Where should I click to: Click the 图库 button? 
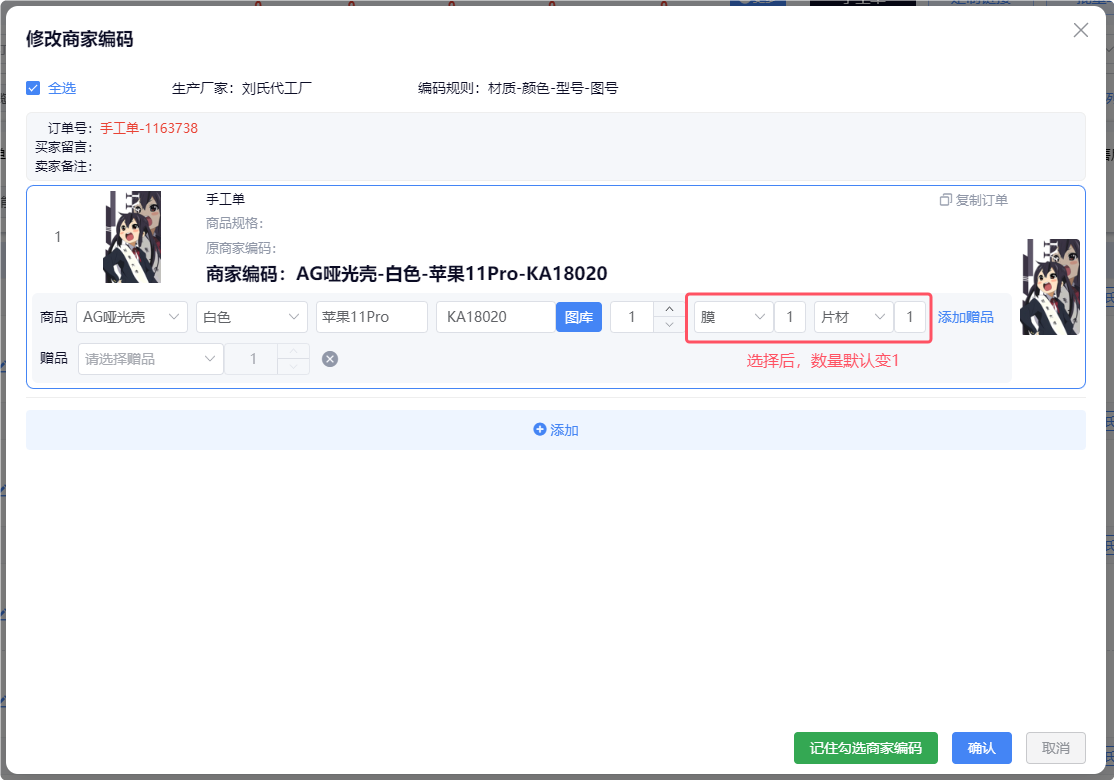pyautogui.click(x=579, y=317)
